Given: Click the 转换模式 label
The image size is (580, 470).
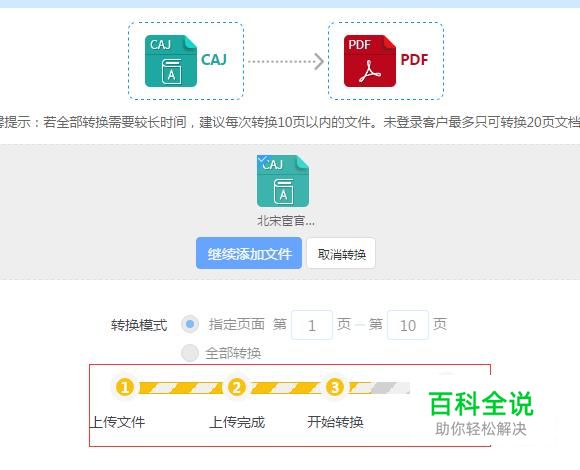Looking at the screenshot, I should [x=139, y=325].
